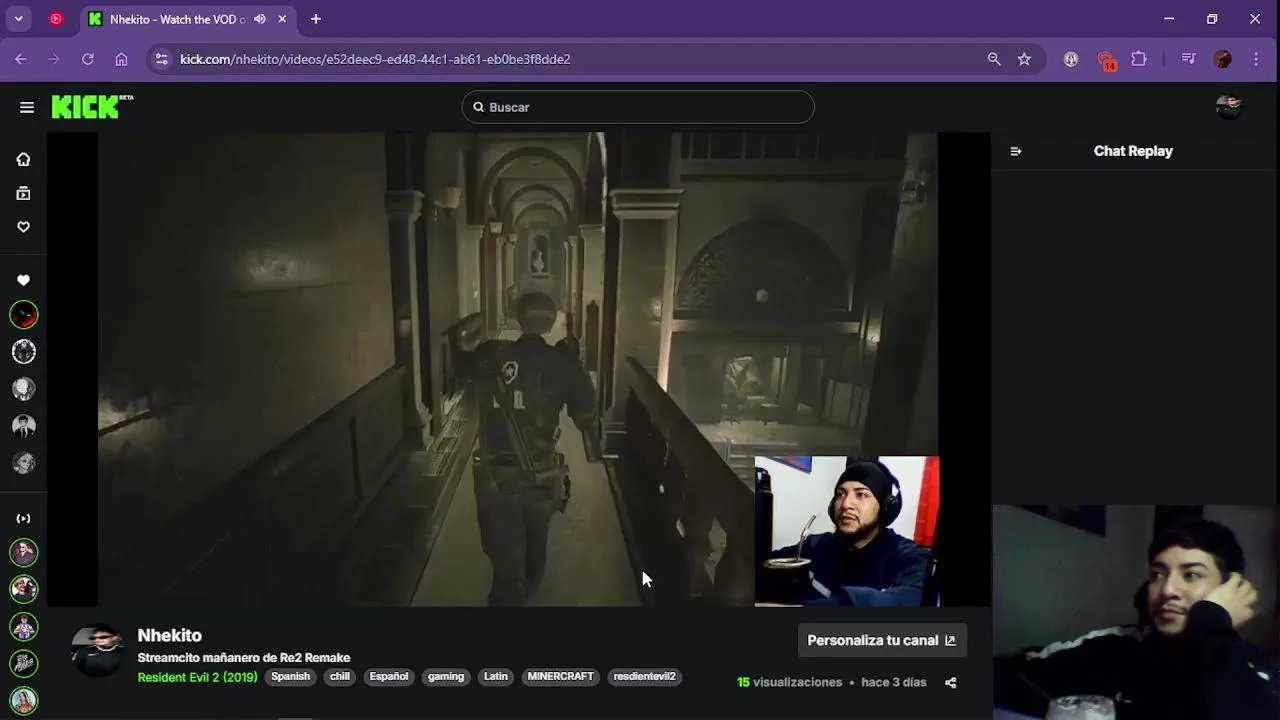Collapse the Chat Replay panel
This screenshot has width=1280, height=720.
(x=1016, y=151)
